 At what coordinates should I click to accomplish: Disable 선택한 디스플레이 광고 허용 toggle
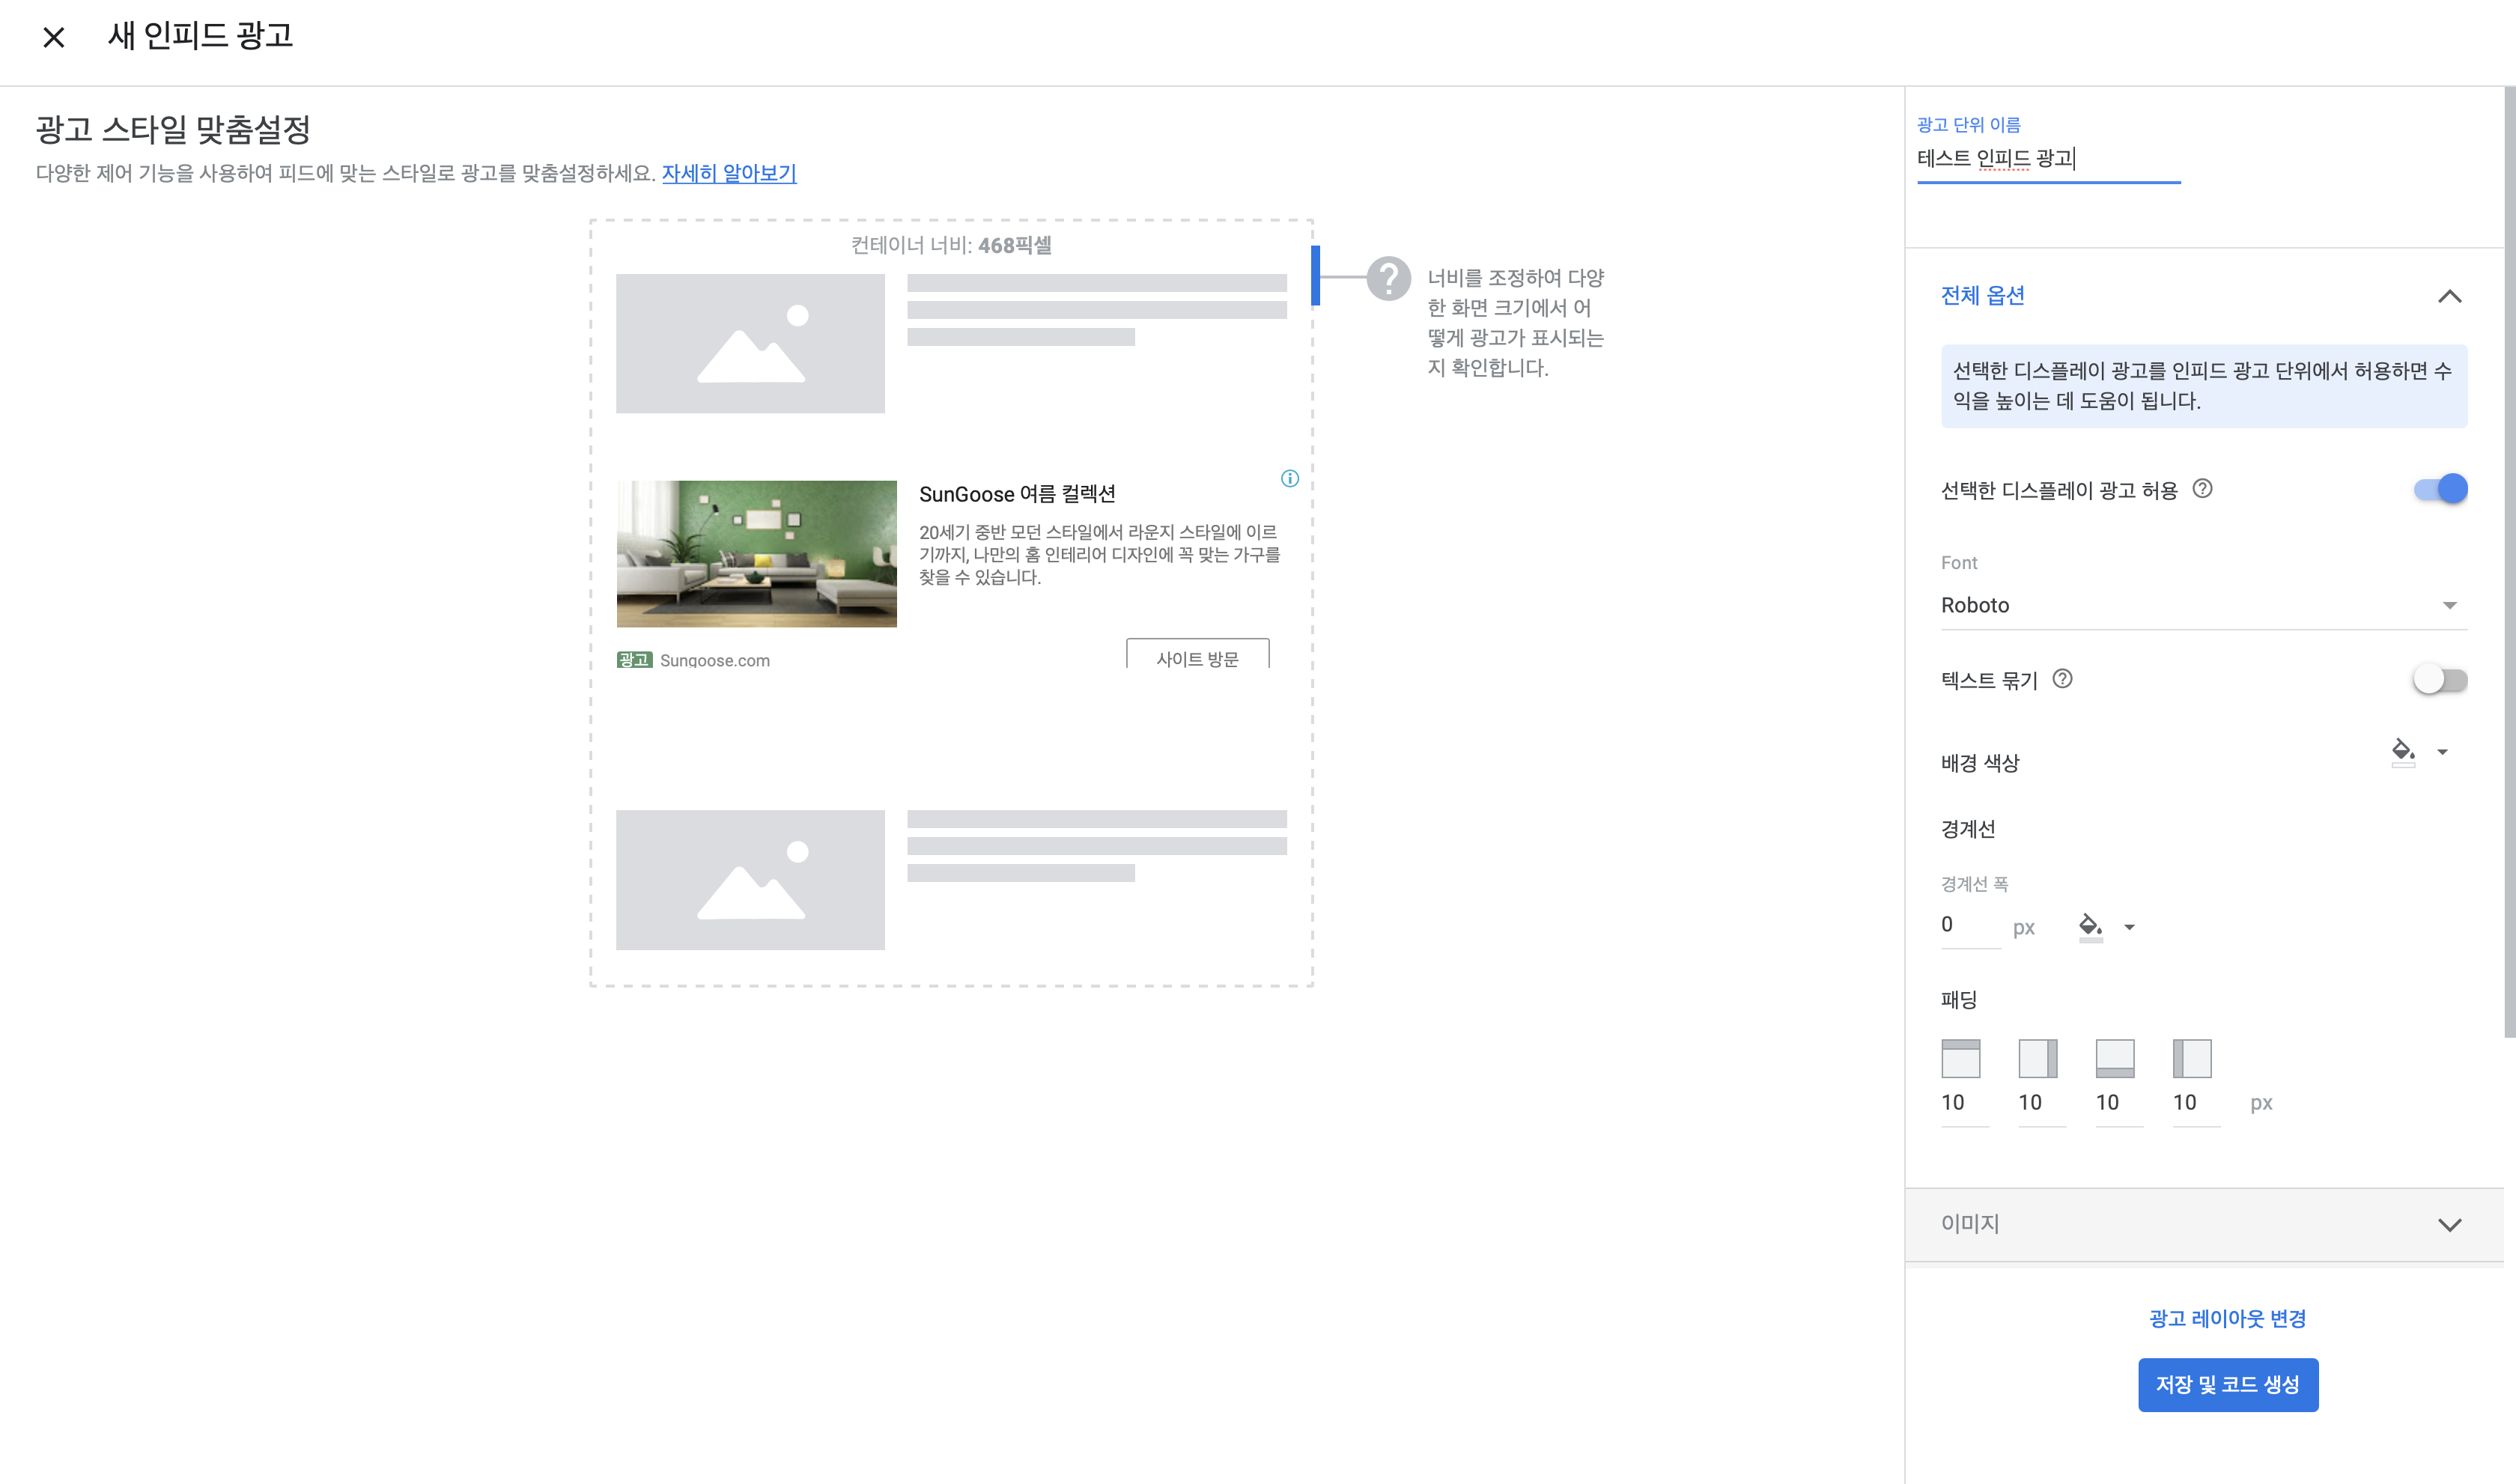tap(2440, 489)
